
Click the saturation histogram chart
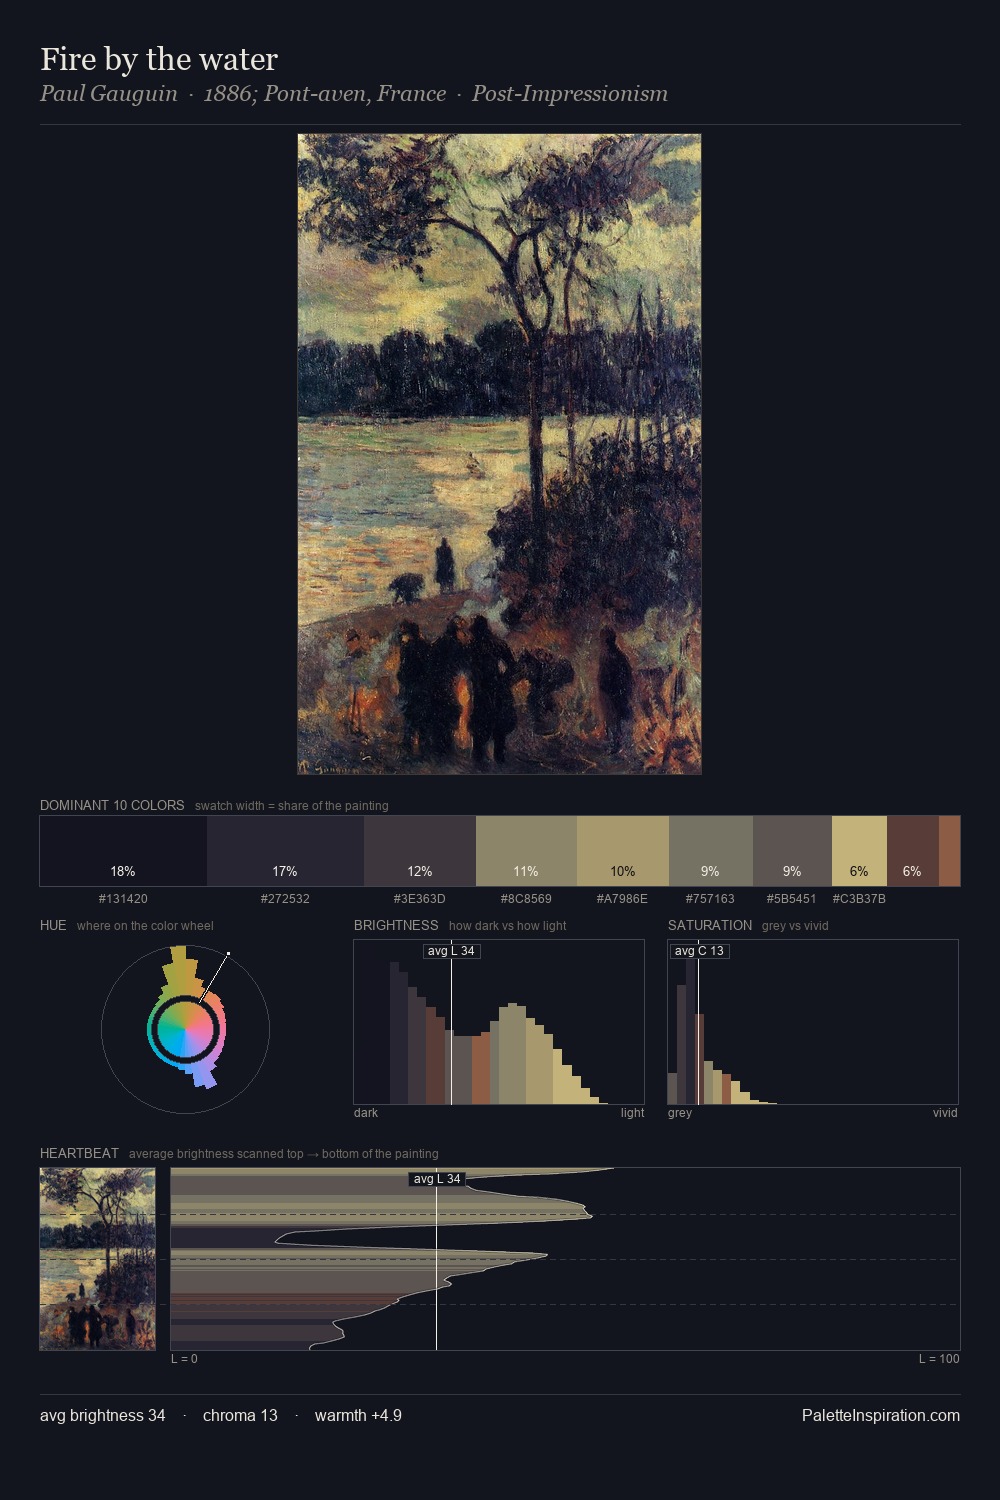click(813, 1022)
